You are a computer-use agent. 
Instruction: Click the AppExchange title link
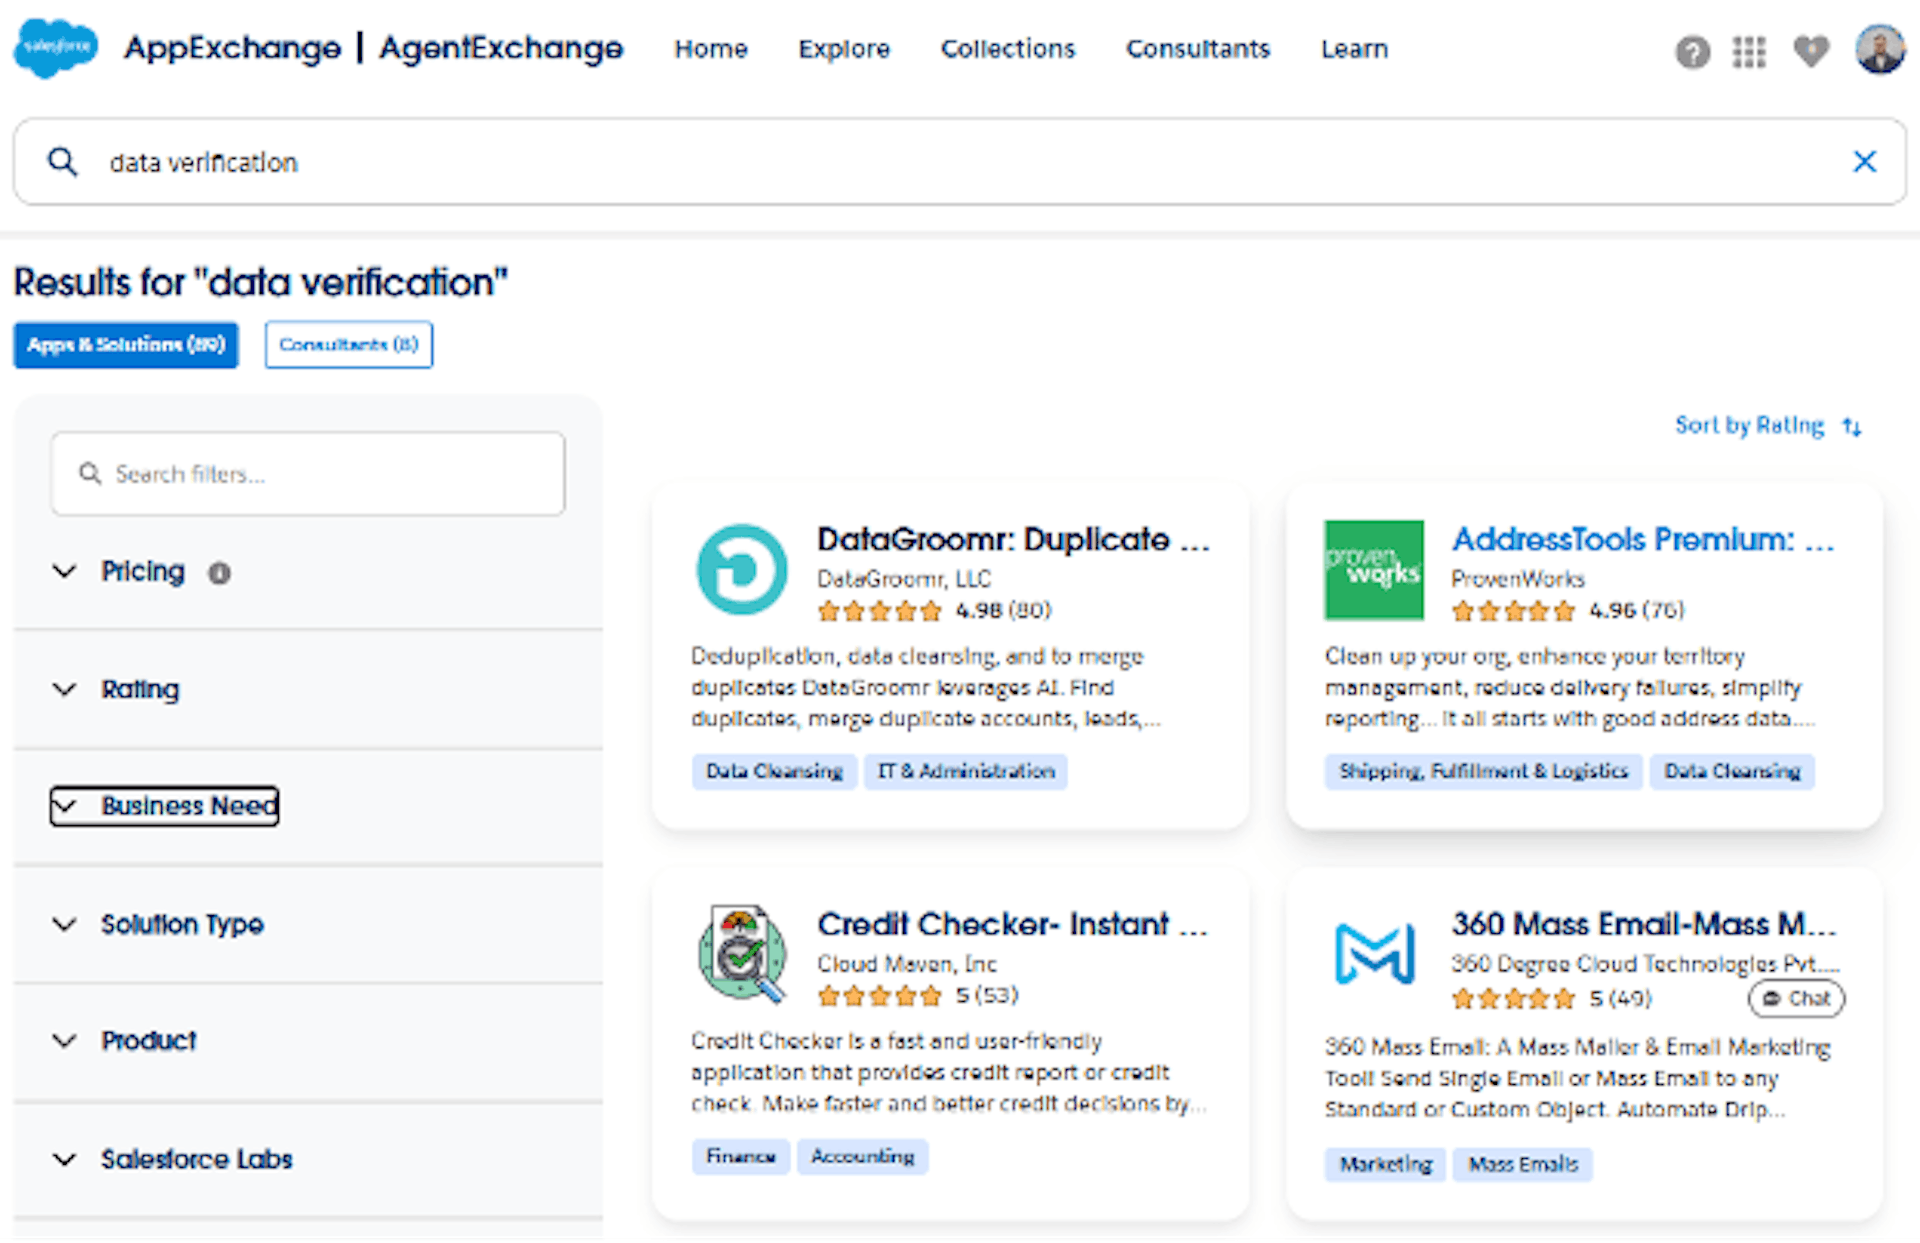tap(232, 48)
